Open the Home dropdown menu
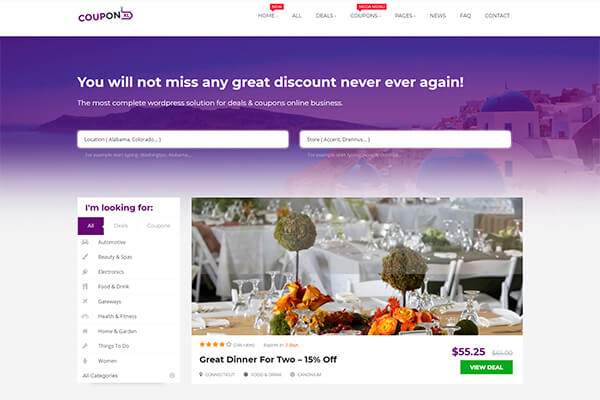The image size is (600, 400). [x=267, y=16]
